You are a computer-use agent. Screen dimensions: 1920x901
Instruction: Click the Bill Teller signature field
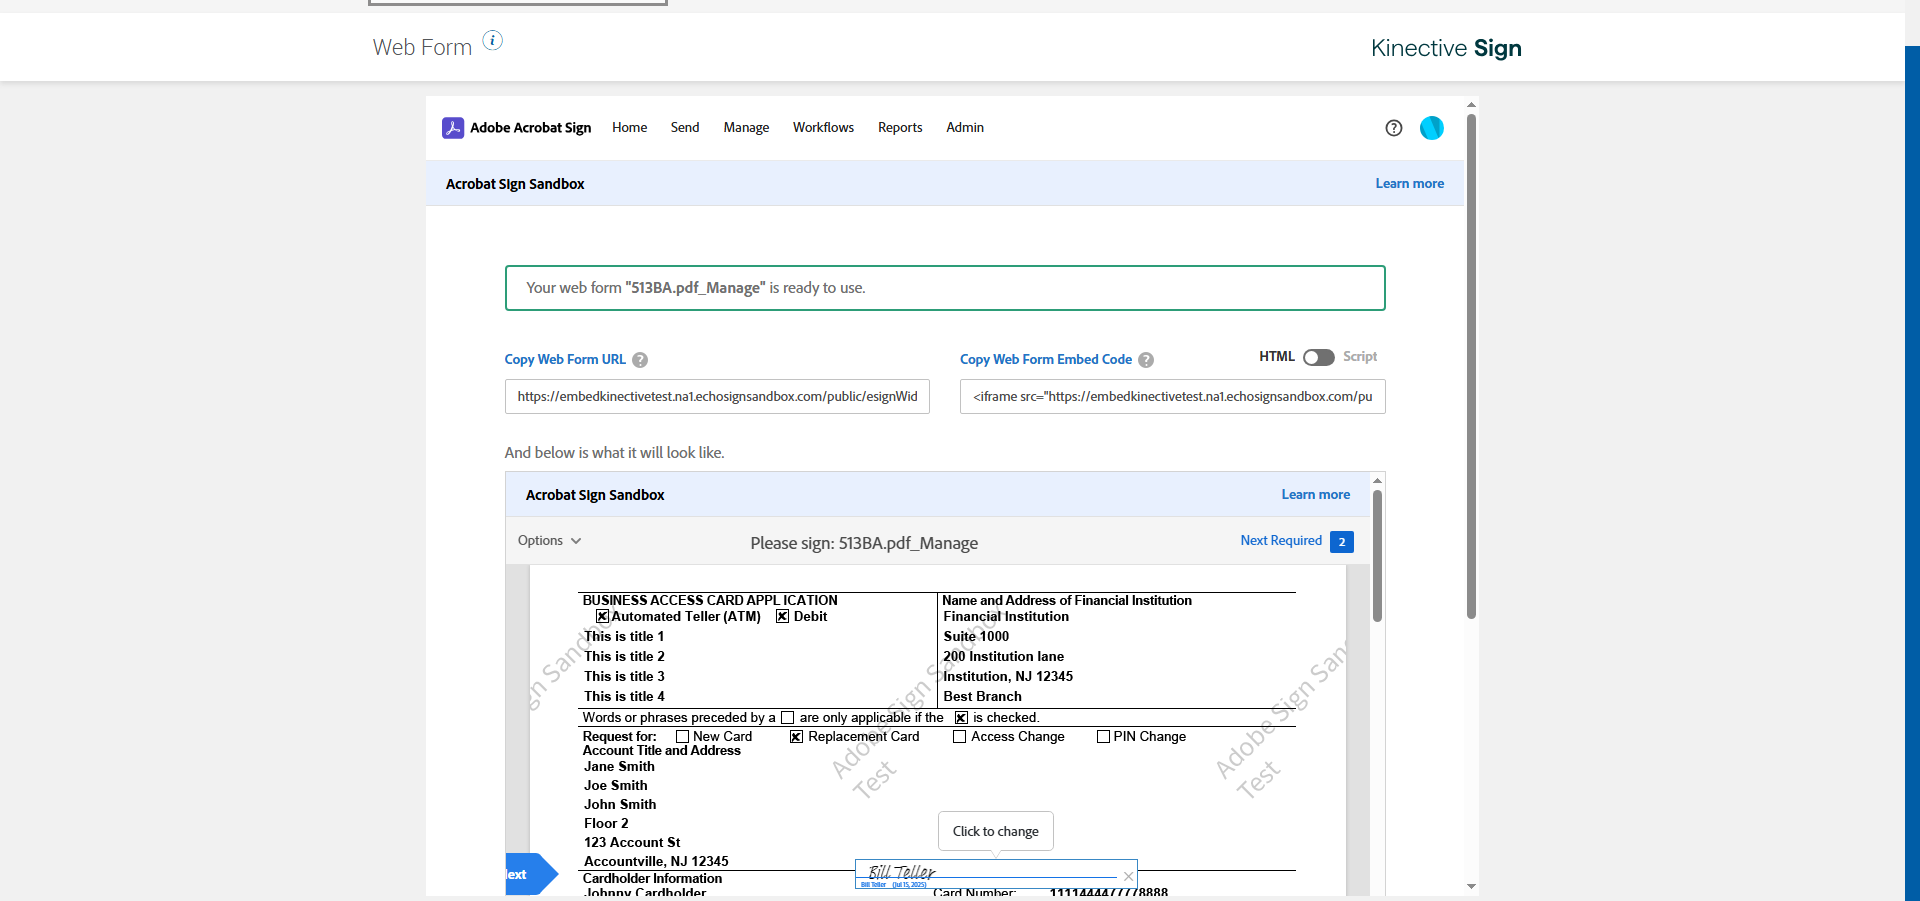coord(996,874)
